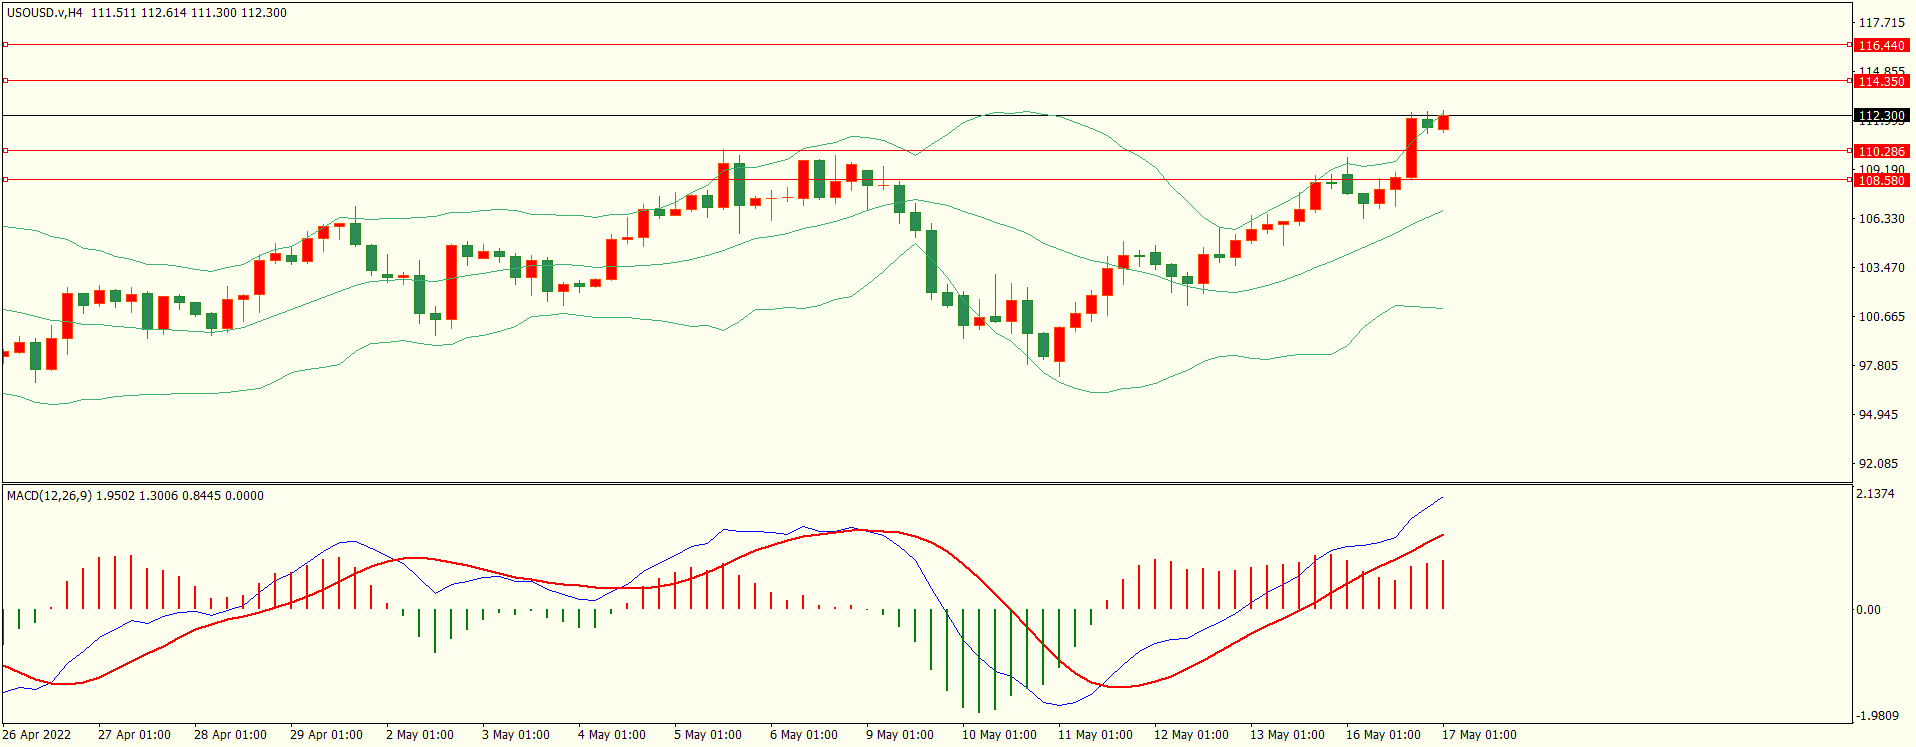The width and height of the screenshot is (1916, 747).
Task: Select left handle of the 116.440 line
Action: point(5,45)
